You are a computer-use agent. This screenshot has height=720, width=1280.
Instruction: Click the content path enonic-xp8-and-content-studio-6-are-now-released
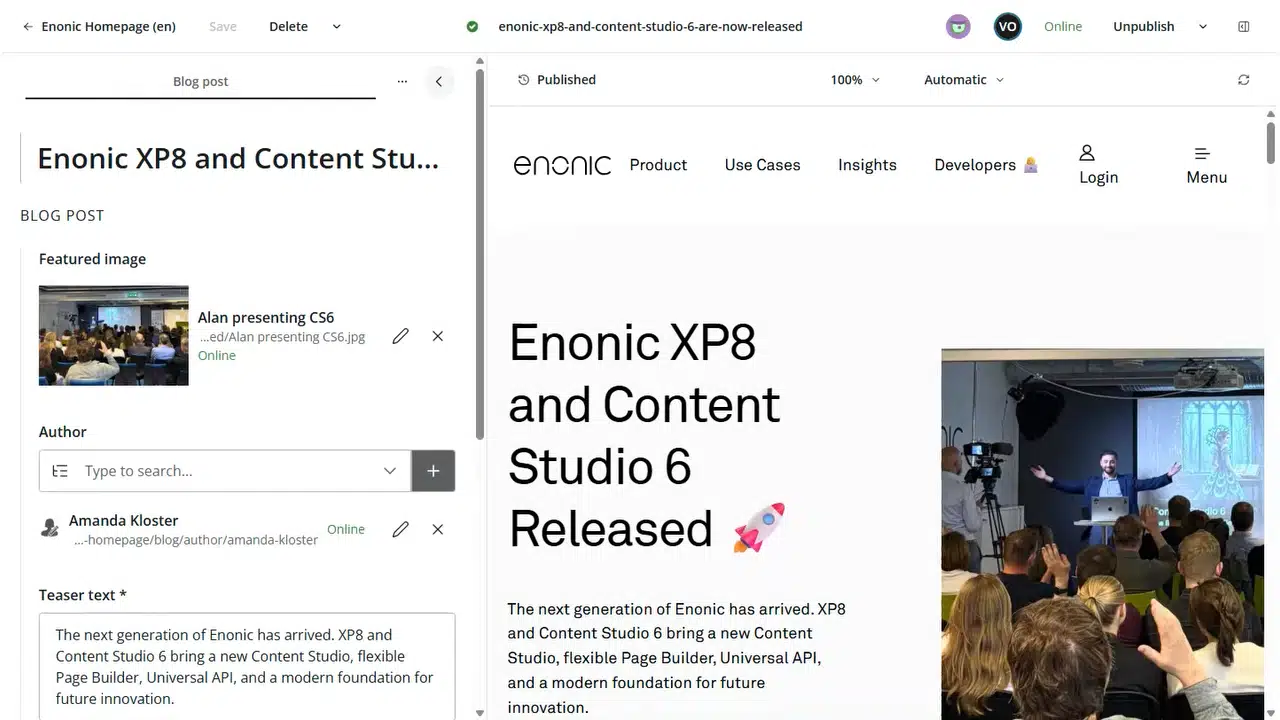650,27
